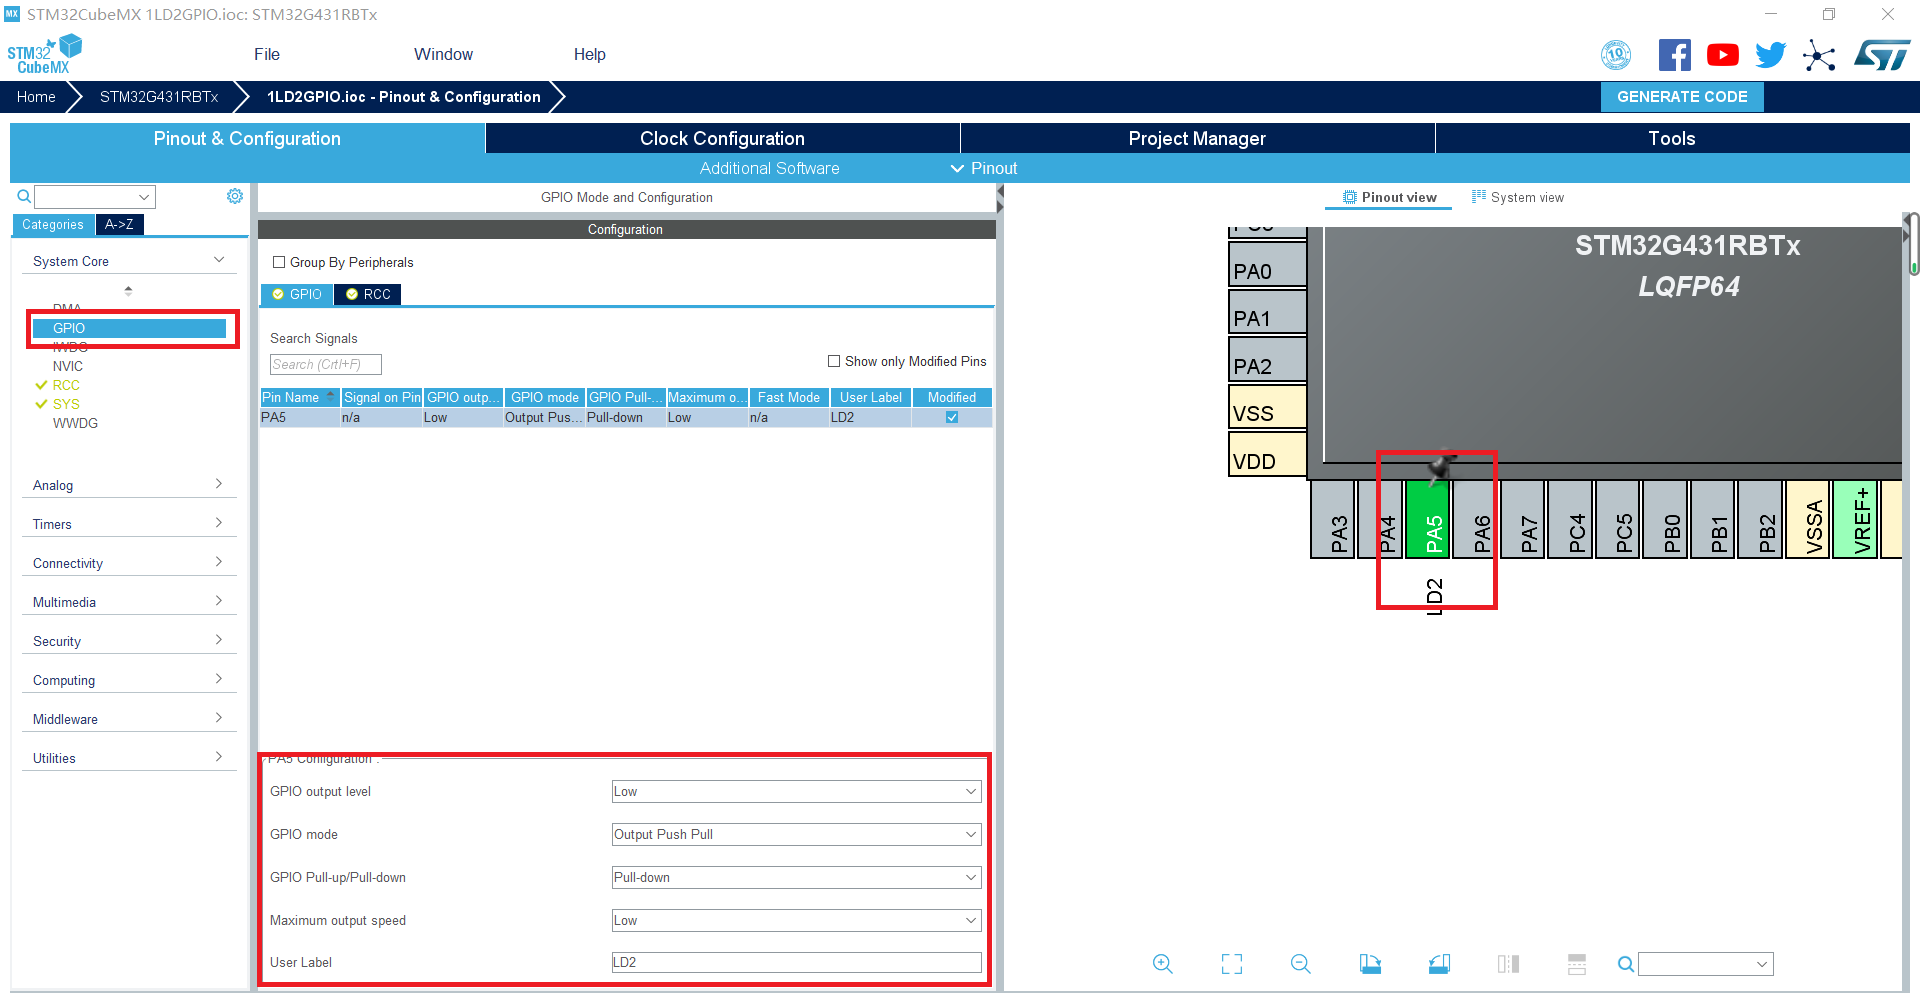Open the Pinout submenu
The height and width of the screenshot is (1003, 1920).
pos(984,168)
